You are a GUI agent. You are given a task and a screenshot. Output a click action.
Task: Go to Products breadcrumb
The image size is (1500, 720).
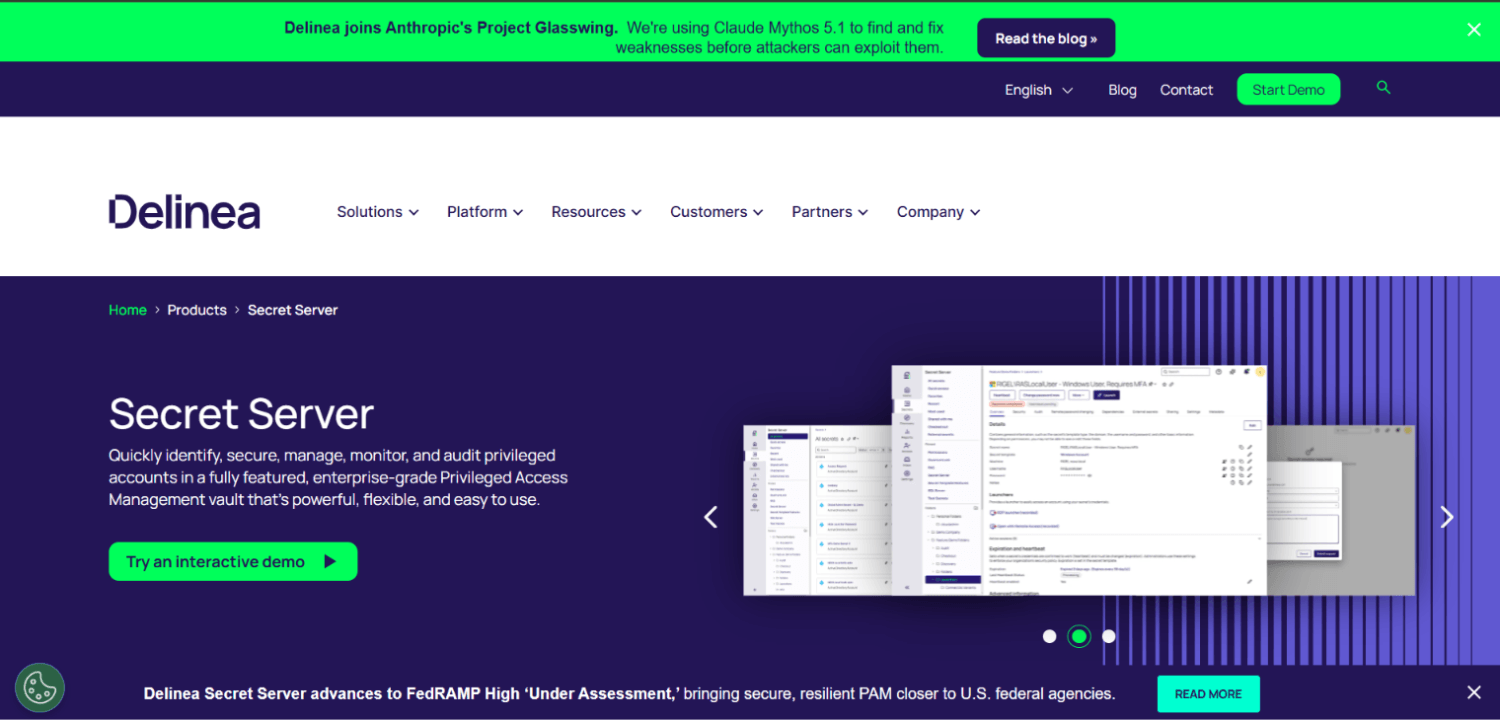(x=197, y=310)
